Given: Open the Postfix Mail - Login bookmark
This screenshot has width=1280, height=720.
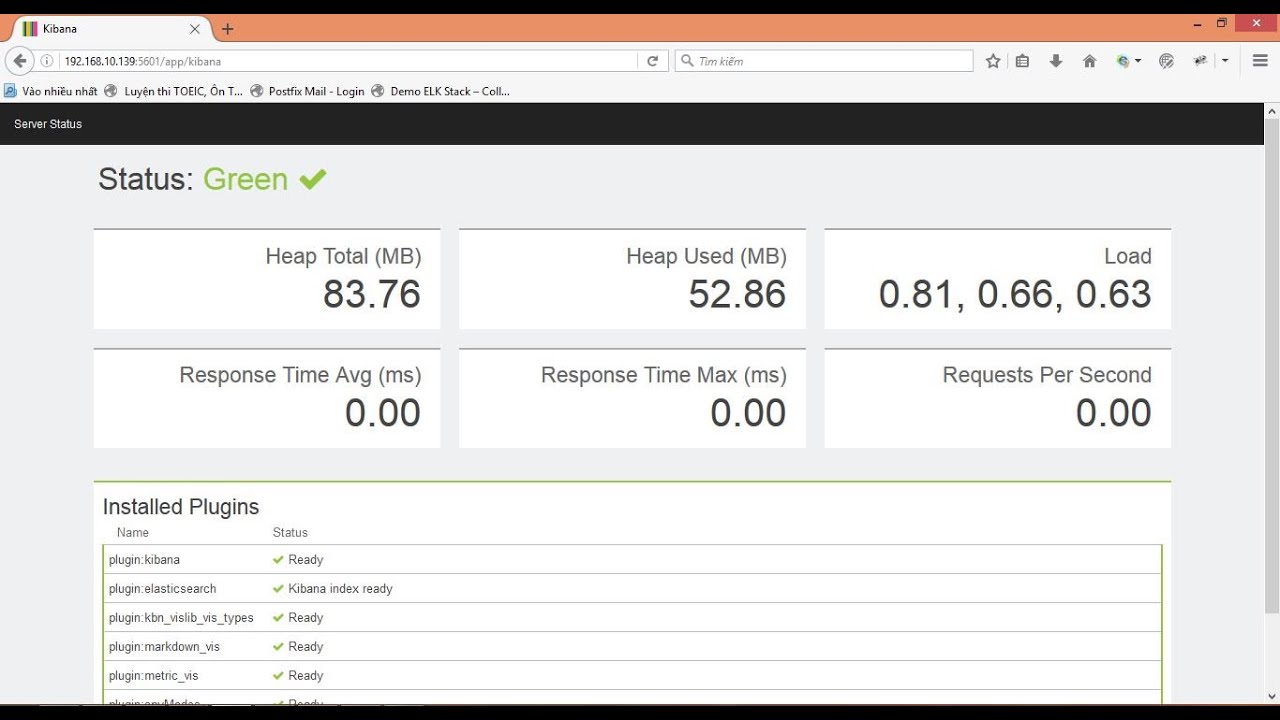Looking at the screenshot, I should pyautogui.click(x=307, y=91).
